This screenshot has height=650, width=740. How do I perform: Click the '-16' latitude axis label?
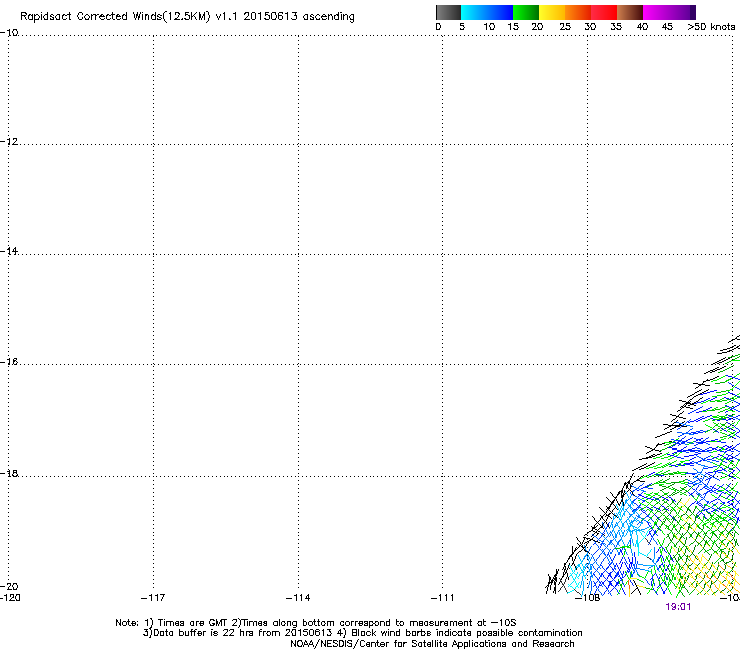(x=9, y=362)
